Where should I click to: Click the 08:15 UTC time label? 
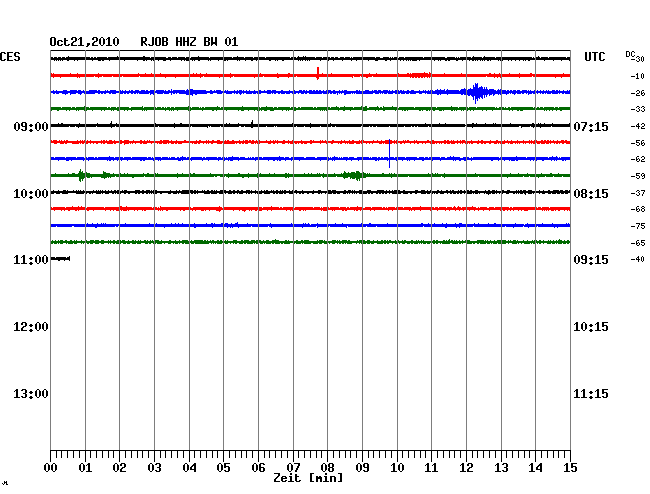591,194
